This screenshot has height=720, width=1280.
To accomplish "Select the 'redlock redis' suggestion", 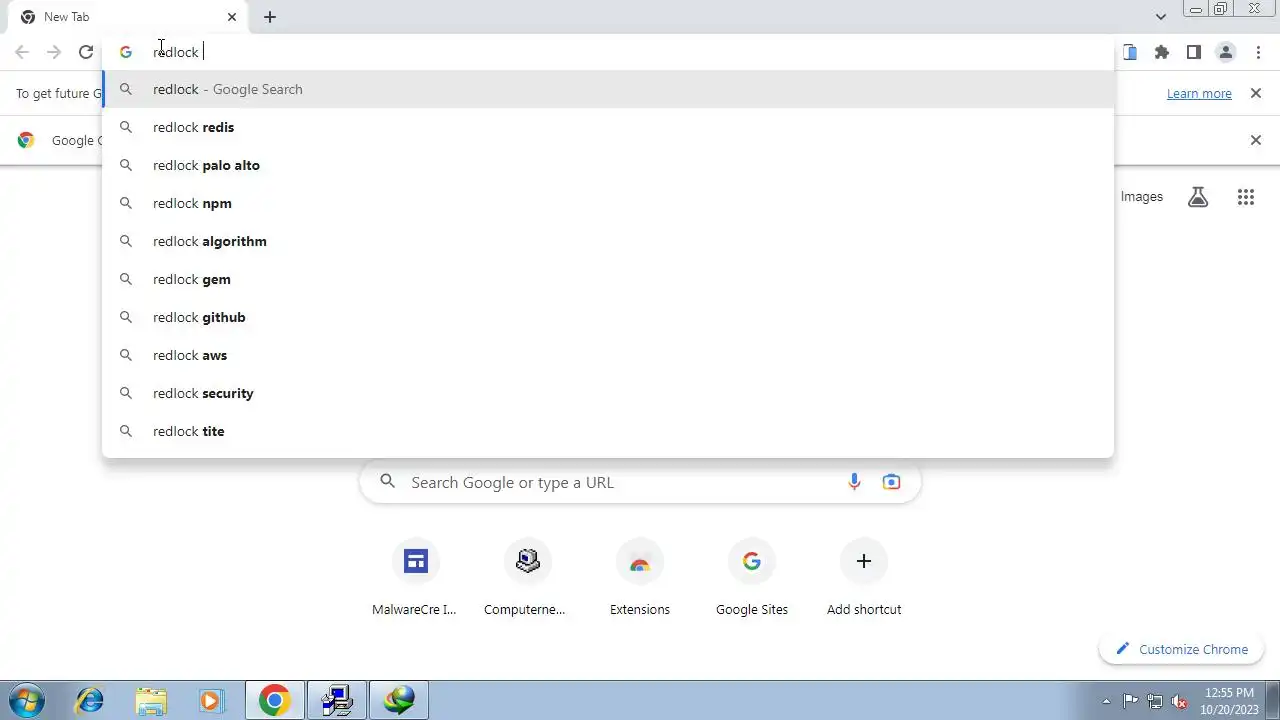I will [608, 127].
